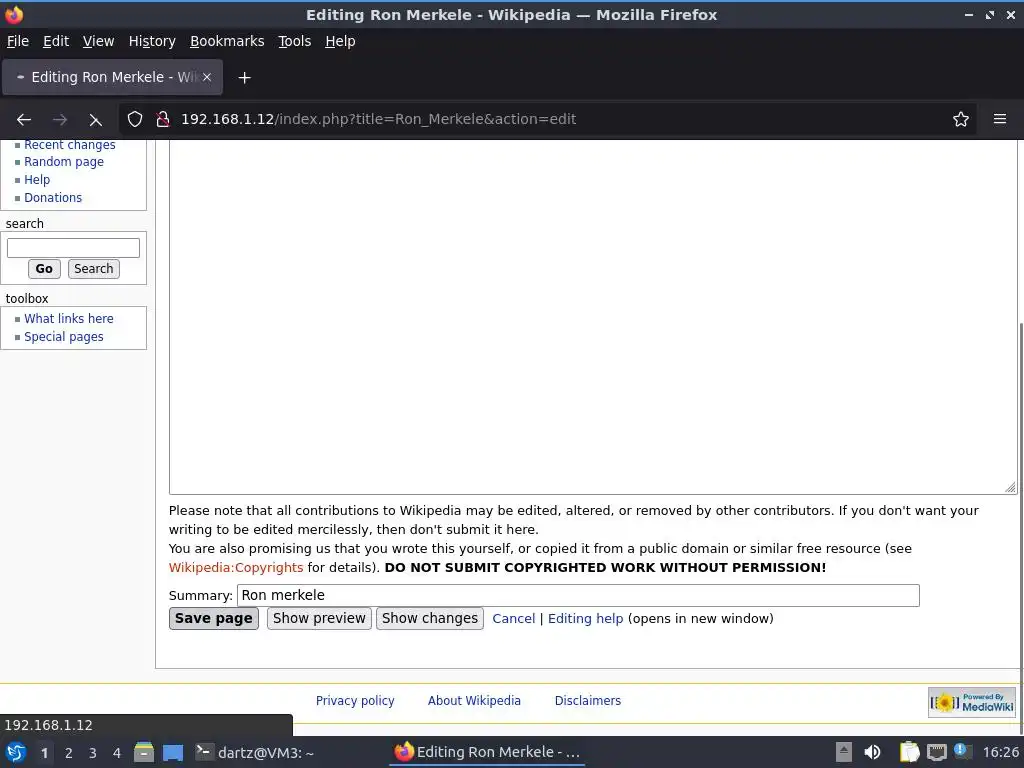Open the network status tray icon
The height and width of the screenshot is (768, 1024).
(x=936, y=752)
